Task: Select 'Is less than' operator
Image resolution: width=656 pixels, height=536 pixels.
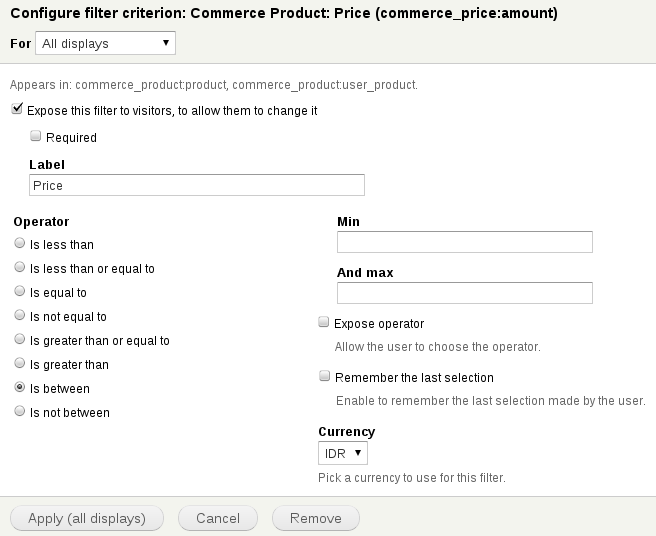Action: pos(20,244)
